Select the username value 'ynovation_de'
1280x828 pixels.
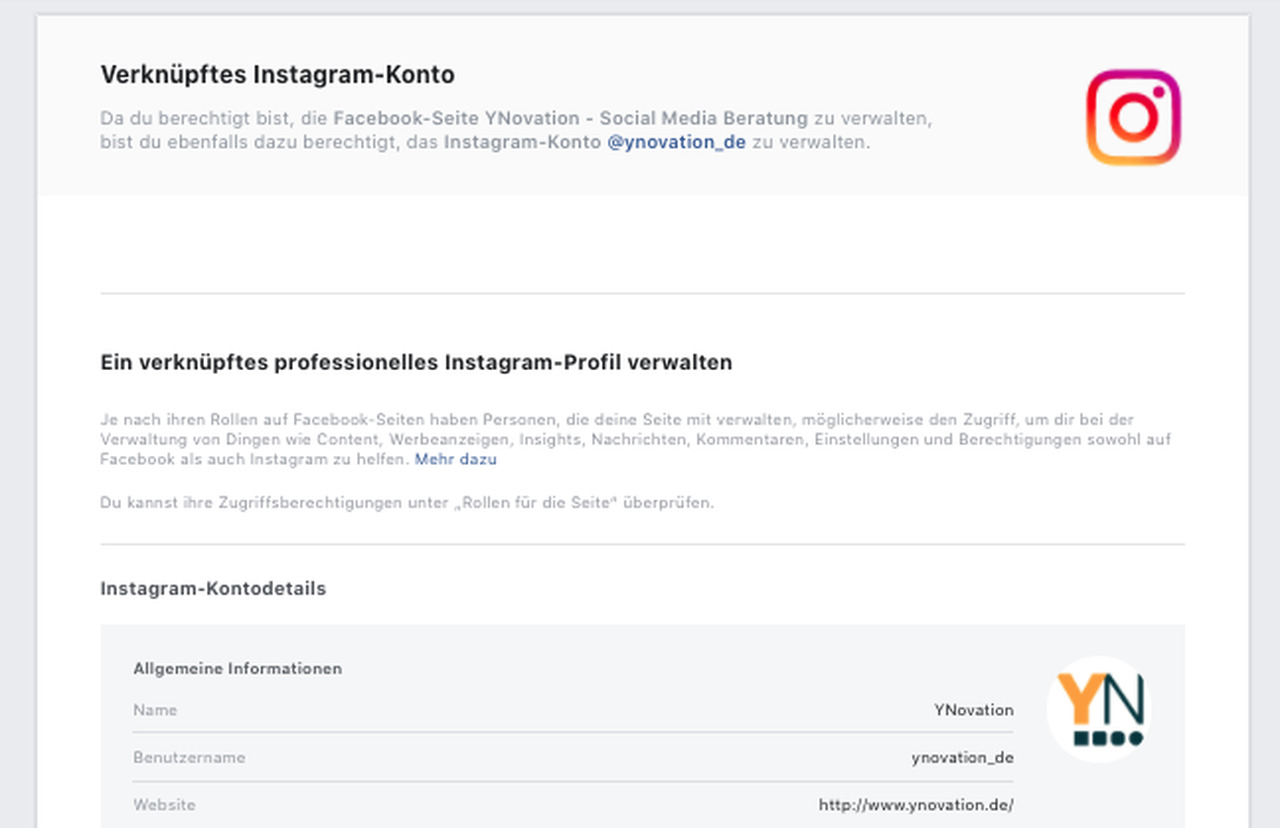click(962, 757)
